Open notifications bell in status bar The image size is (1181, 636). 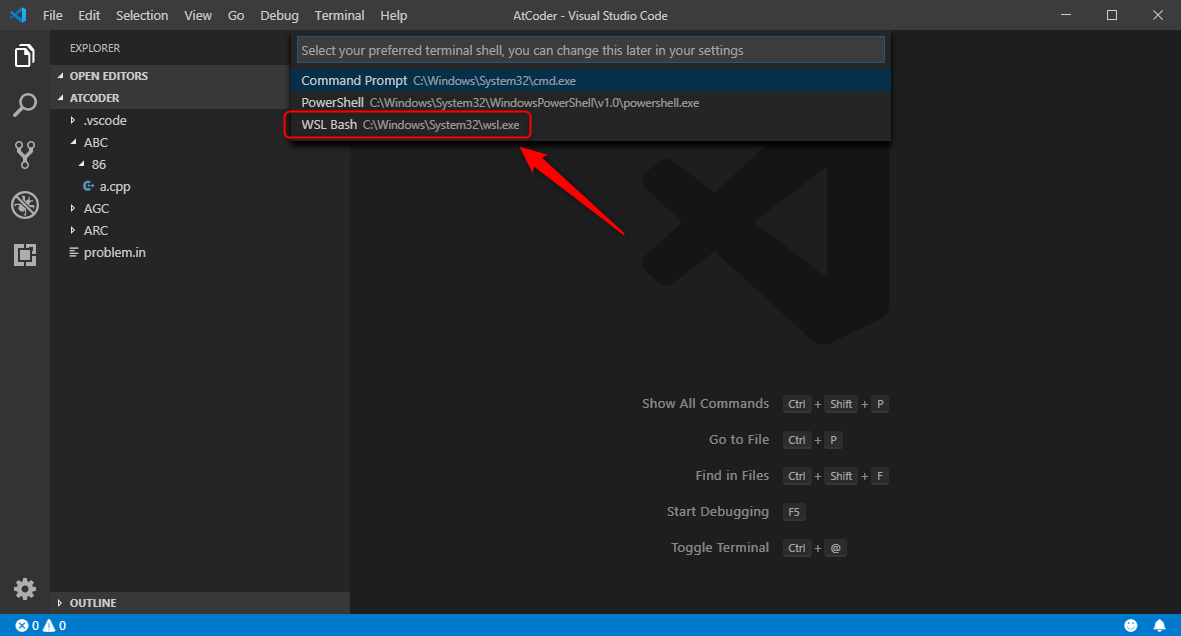1159,625
